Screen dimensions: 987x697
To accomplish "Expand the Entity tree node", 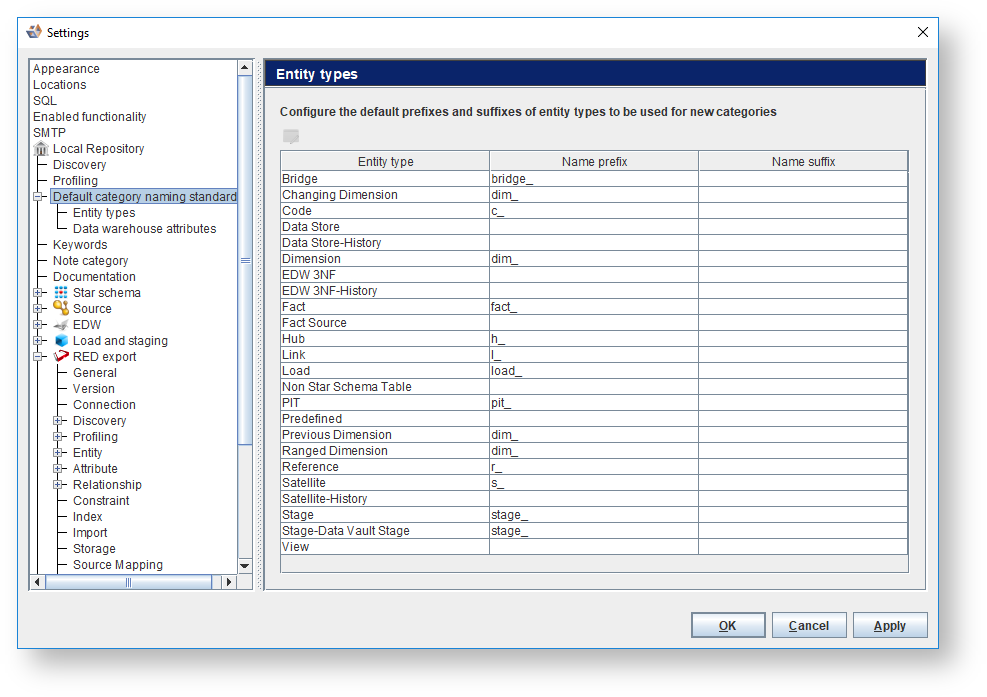I will pyautogui.click(x=58, y=453).
